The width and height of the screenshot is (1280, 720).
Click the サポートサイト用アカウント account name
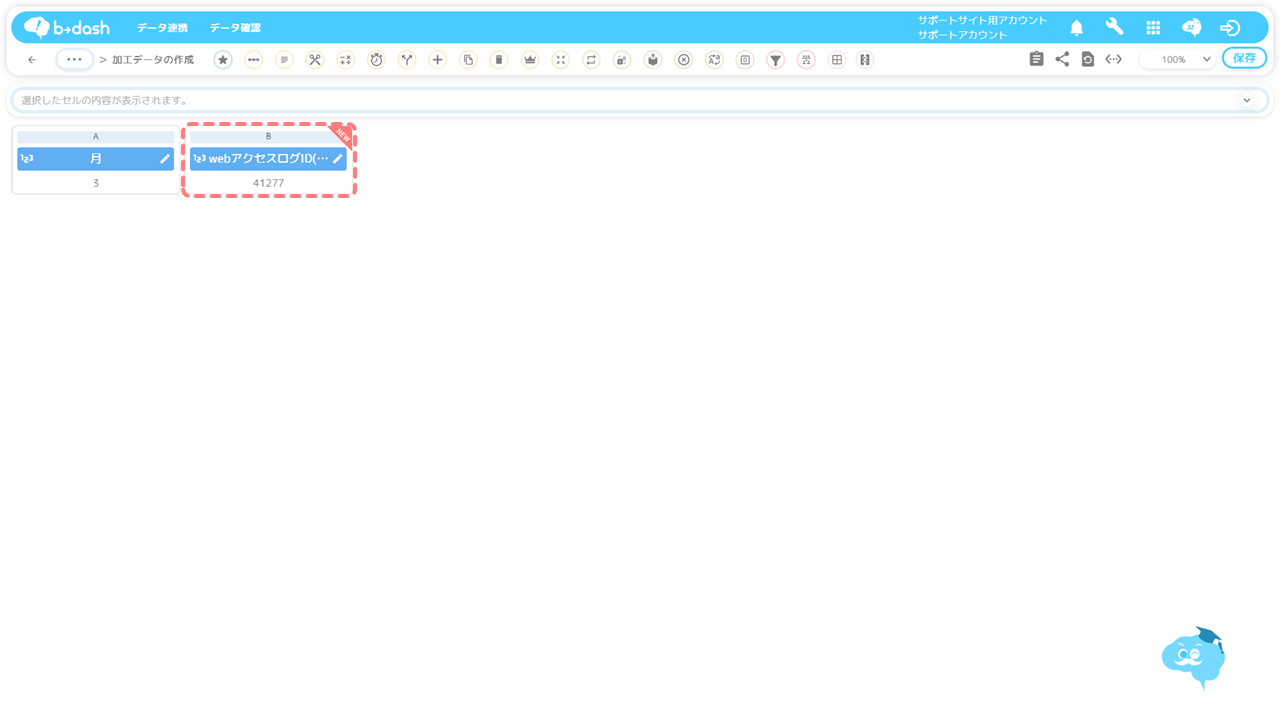point(982,20)
